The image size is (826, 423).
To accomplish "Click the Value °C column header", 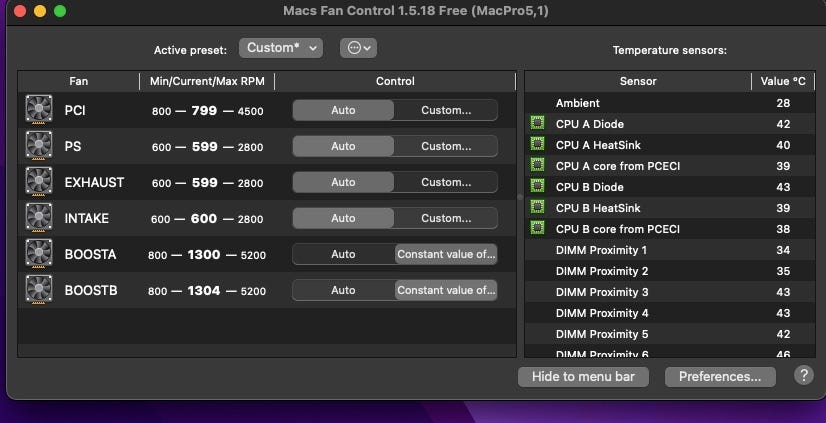I will pyautogui.click(x=783, y=81).
